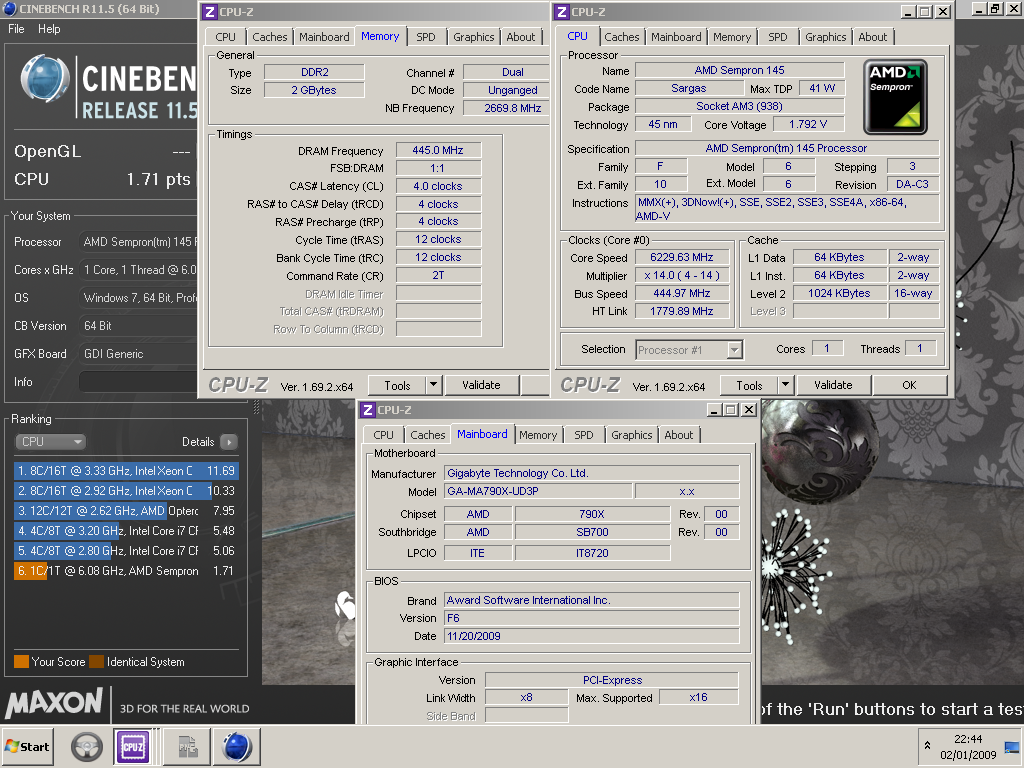
Task: Expand Tools dropdown arrow in Memory CPU-Z window
Action: click(x=434, y=385)
